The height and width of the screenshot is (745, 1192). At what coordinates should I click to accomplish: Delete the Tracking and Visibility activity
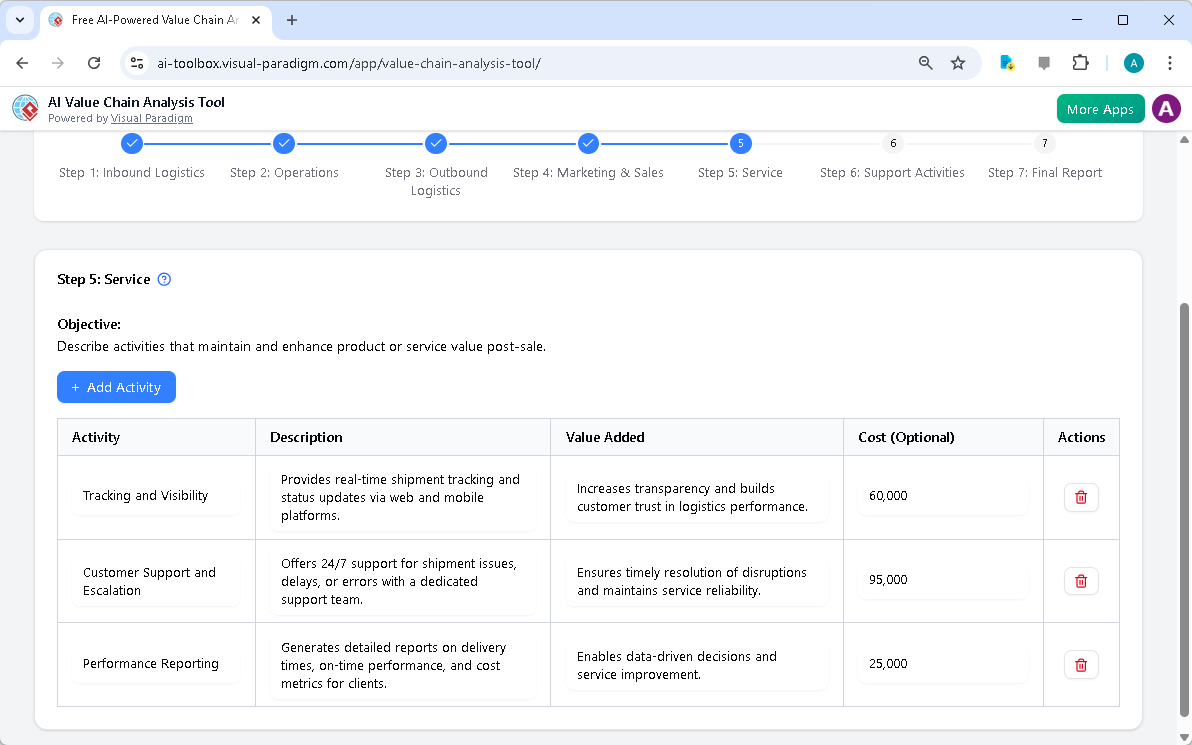click(x=1081, y=497)
